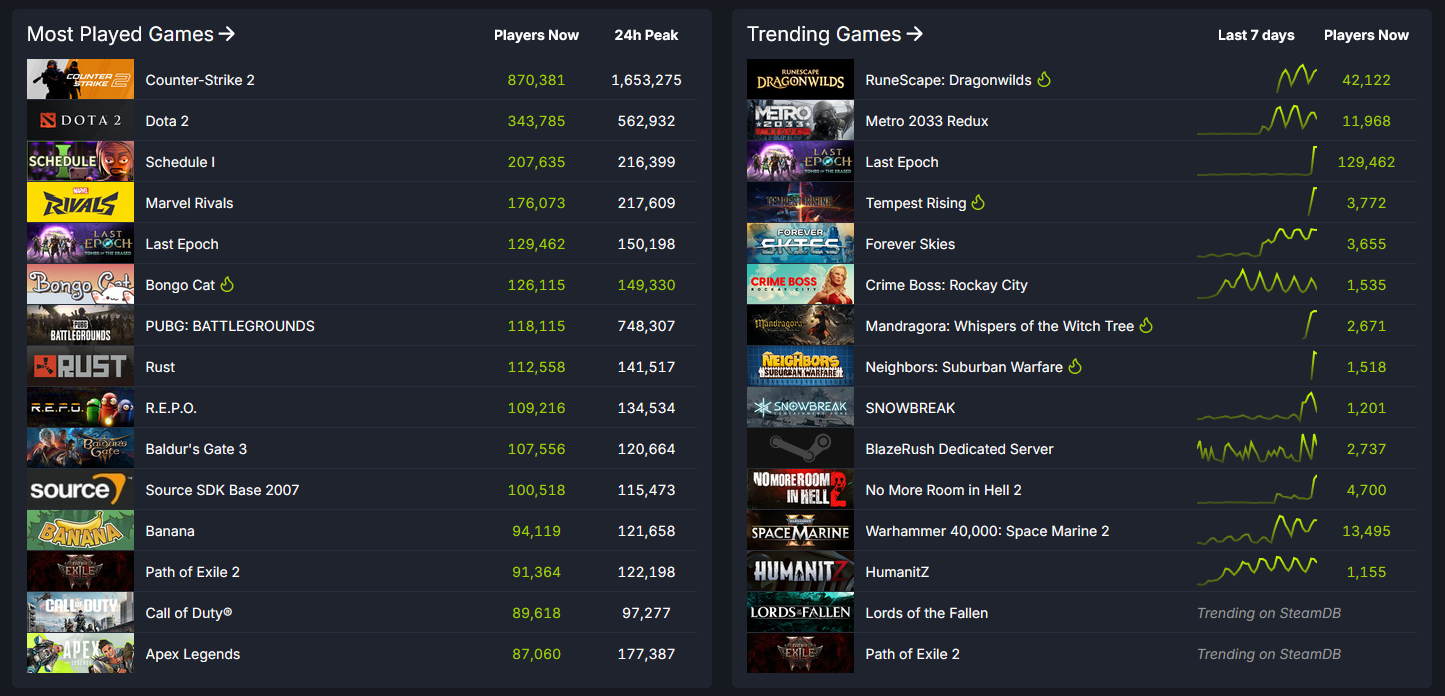
Task: Click the flame icon beside Neighbors: Suburban Warfare
Action: coord(1075,367)
